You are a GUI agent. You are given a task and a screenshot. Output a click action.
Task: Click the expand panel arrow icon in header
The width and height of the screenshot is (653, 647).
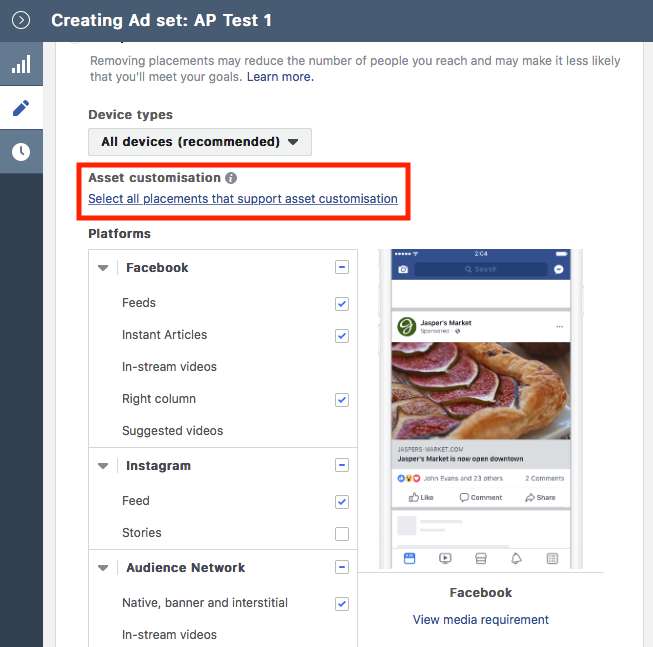click(21, 20)
